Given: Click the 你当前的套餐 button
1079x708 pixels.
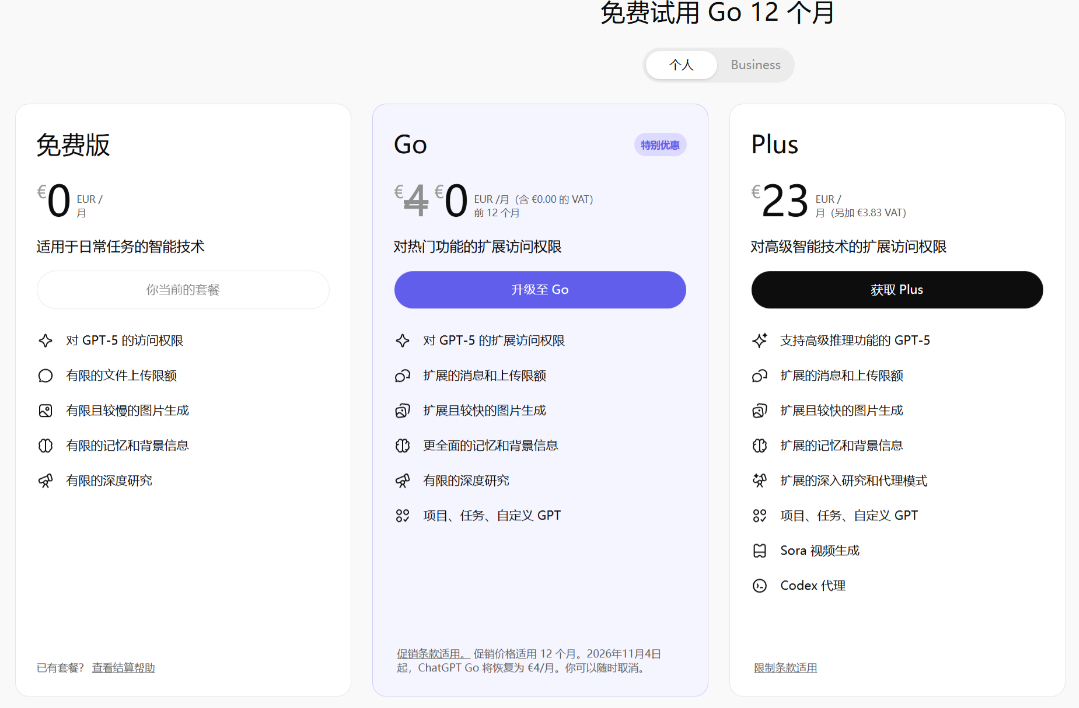Looking at the screenshot, I should point(183,290).
